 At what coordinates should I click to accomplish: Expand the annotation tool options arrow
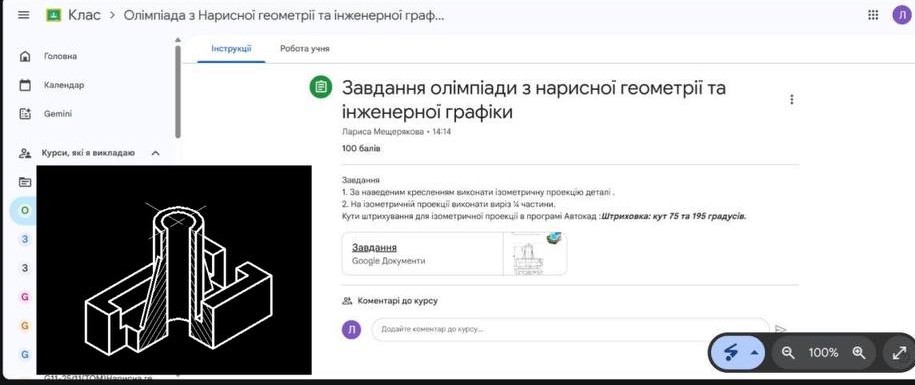coord(755,352)
